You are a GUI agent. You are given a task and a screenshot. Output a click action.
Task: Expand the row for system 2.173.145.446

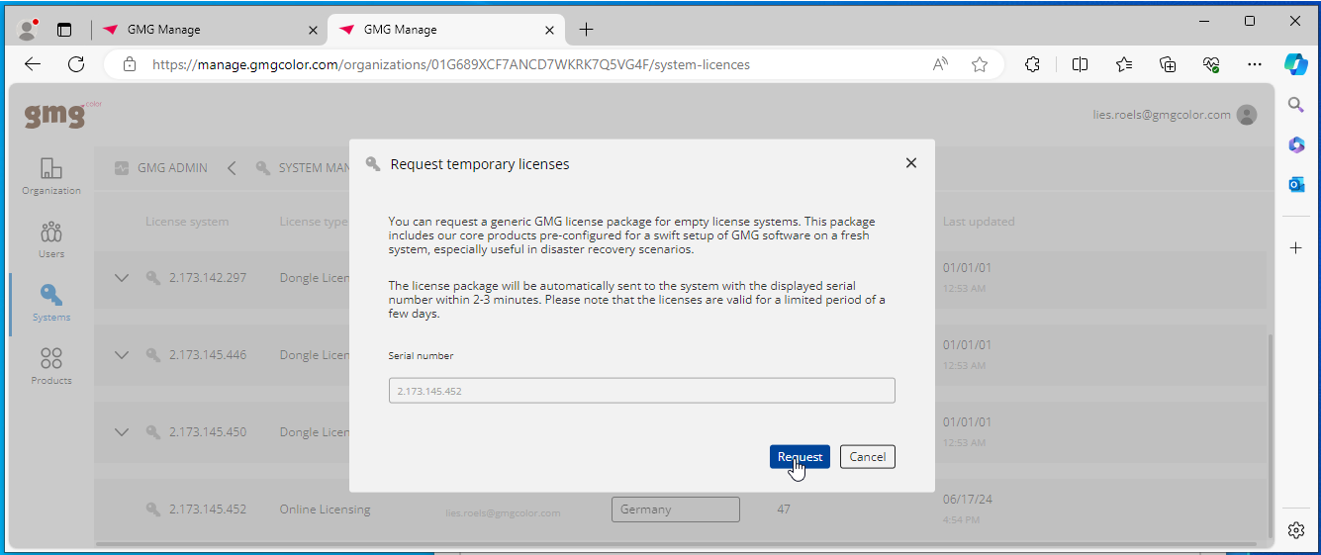coord(121,355)
